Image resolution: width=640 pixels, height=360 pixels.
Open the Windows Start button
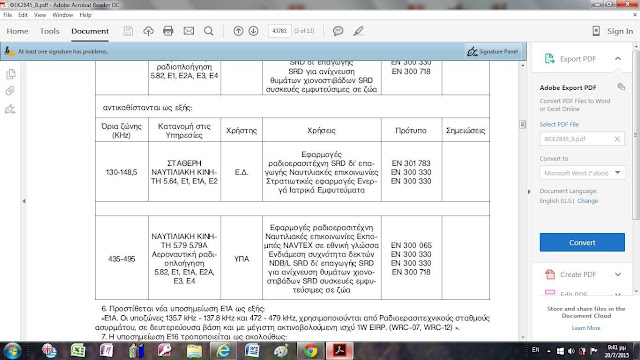pos(12,351)
